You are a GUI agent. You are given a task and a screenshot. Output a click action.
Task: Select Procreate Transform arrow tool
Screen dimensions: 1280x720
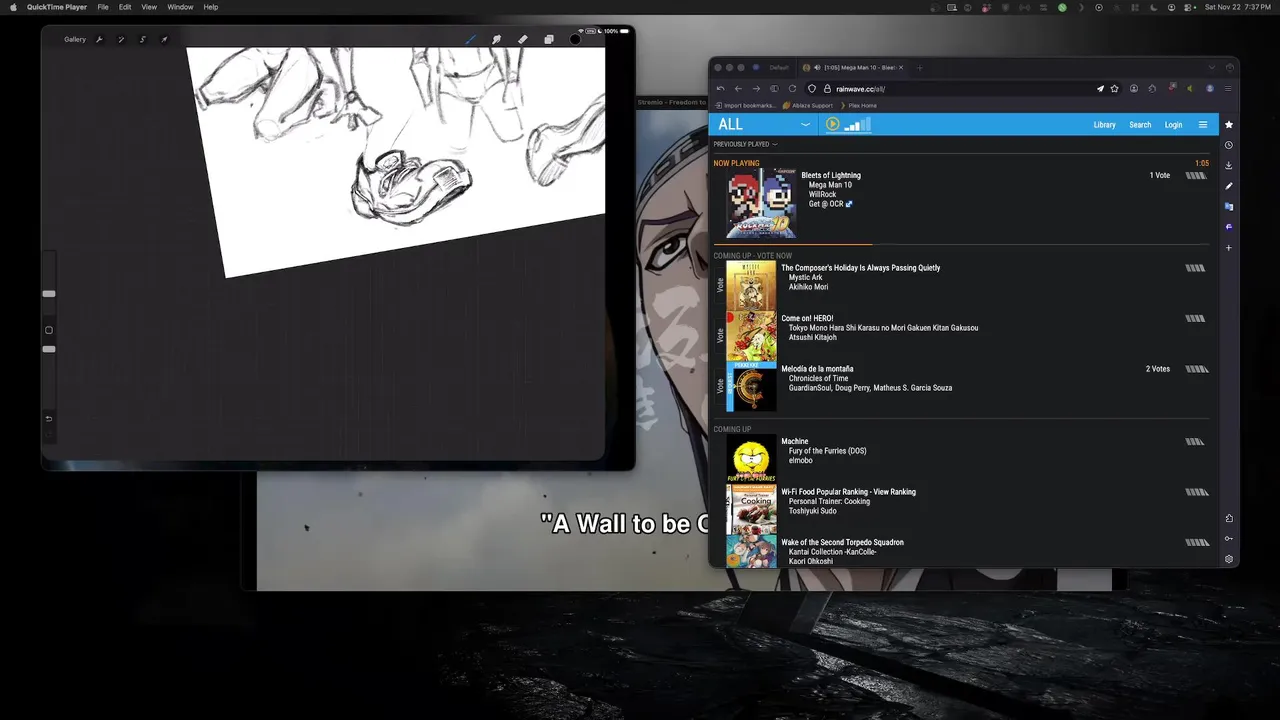(164, 40)
